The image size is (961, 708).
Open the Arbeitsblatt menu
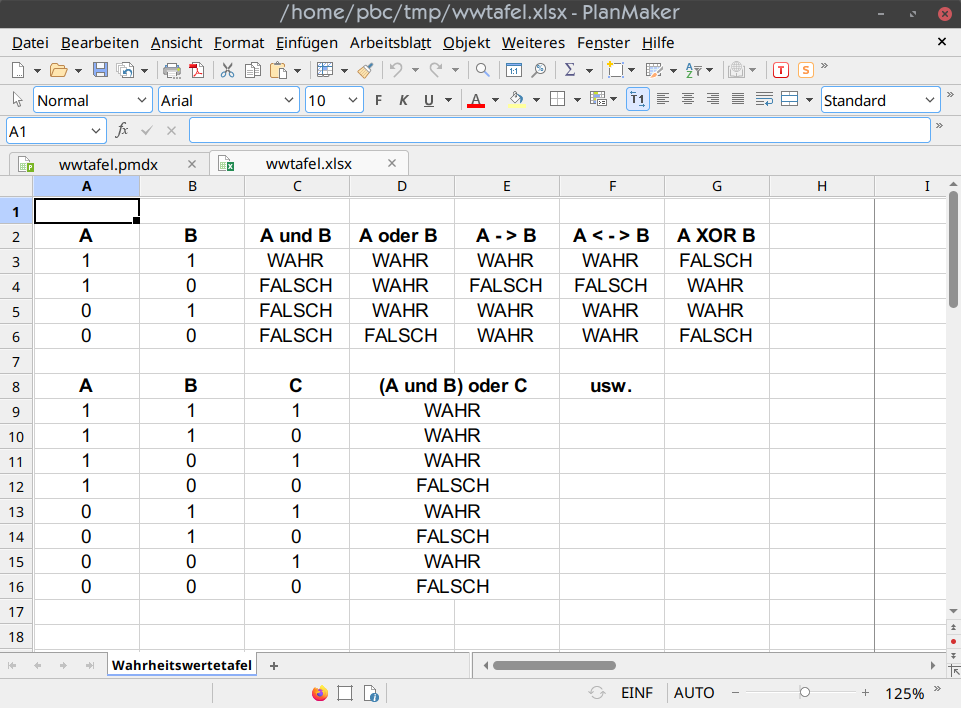point(390,43)
